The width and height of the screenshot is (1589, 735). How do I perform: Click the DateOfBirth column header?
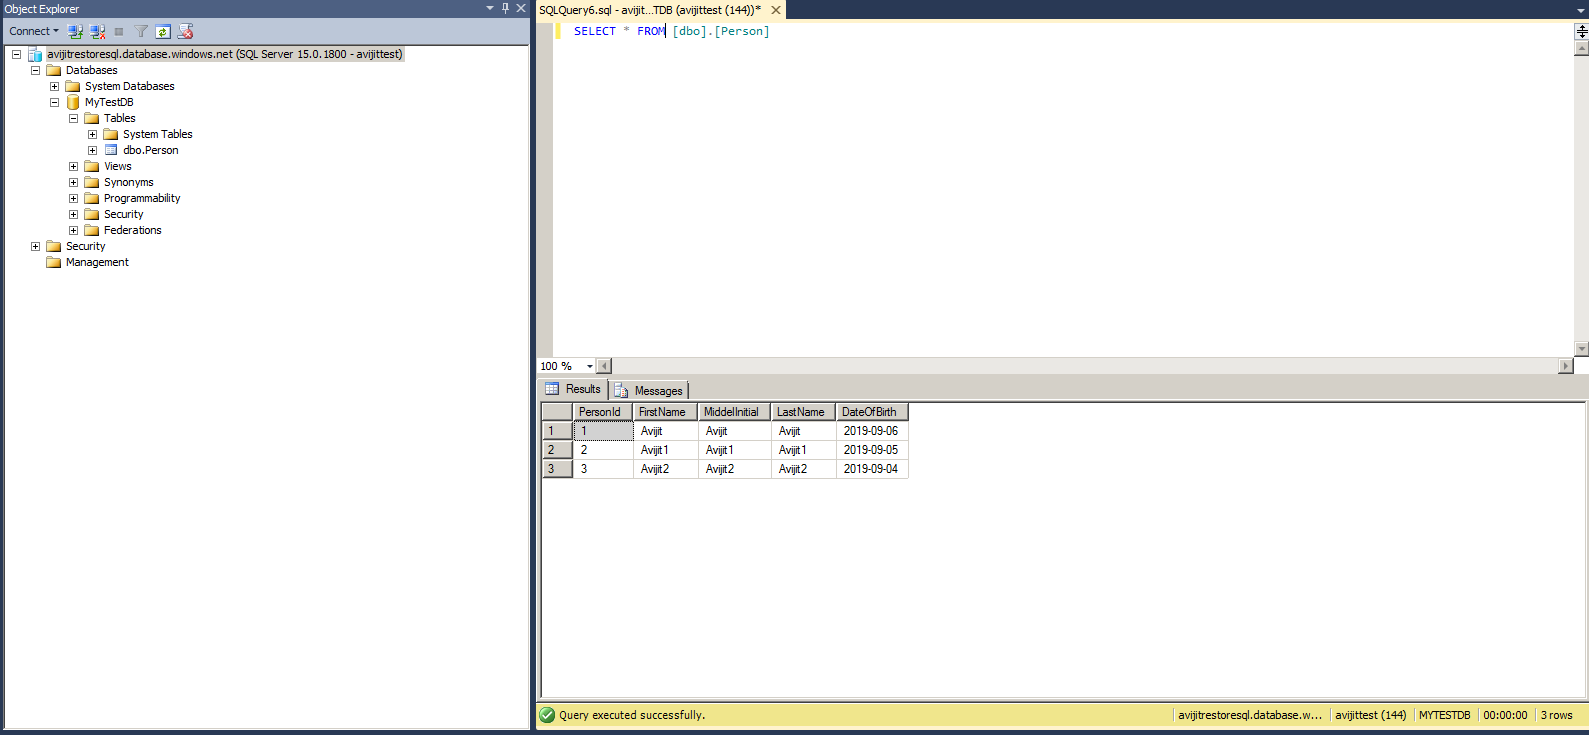(869, 412)
